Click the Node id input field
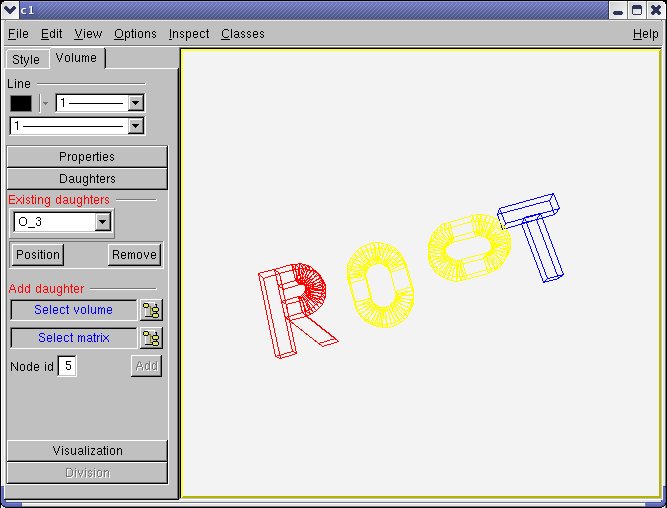 pos(67,366)
